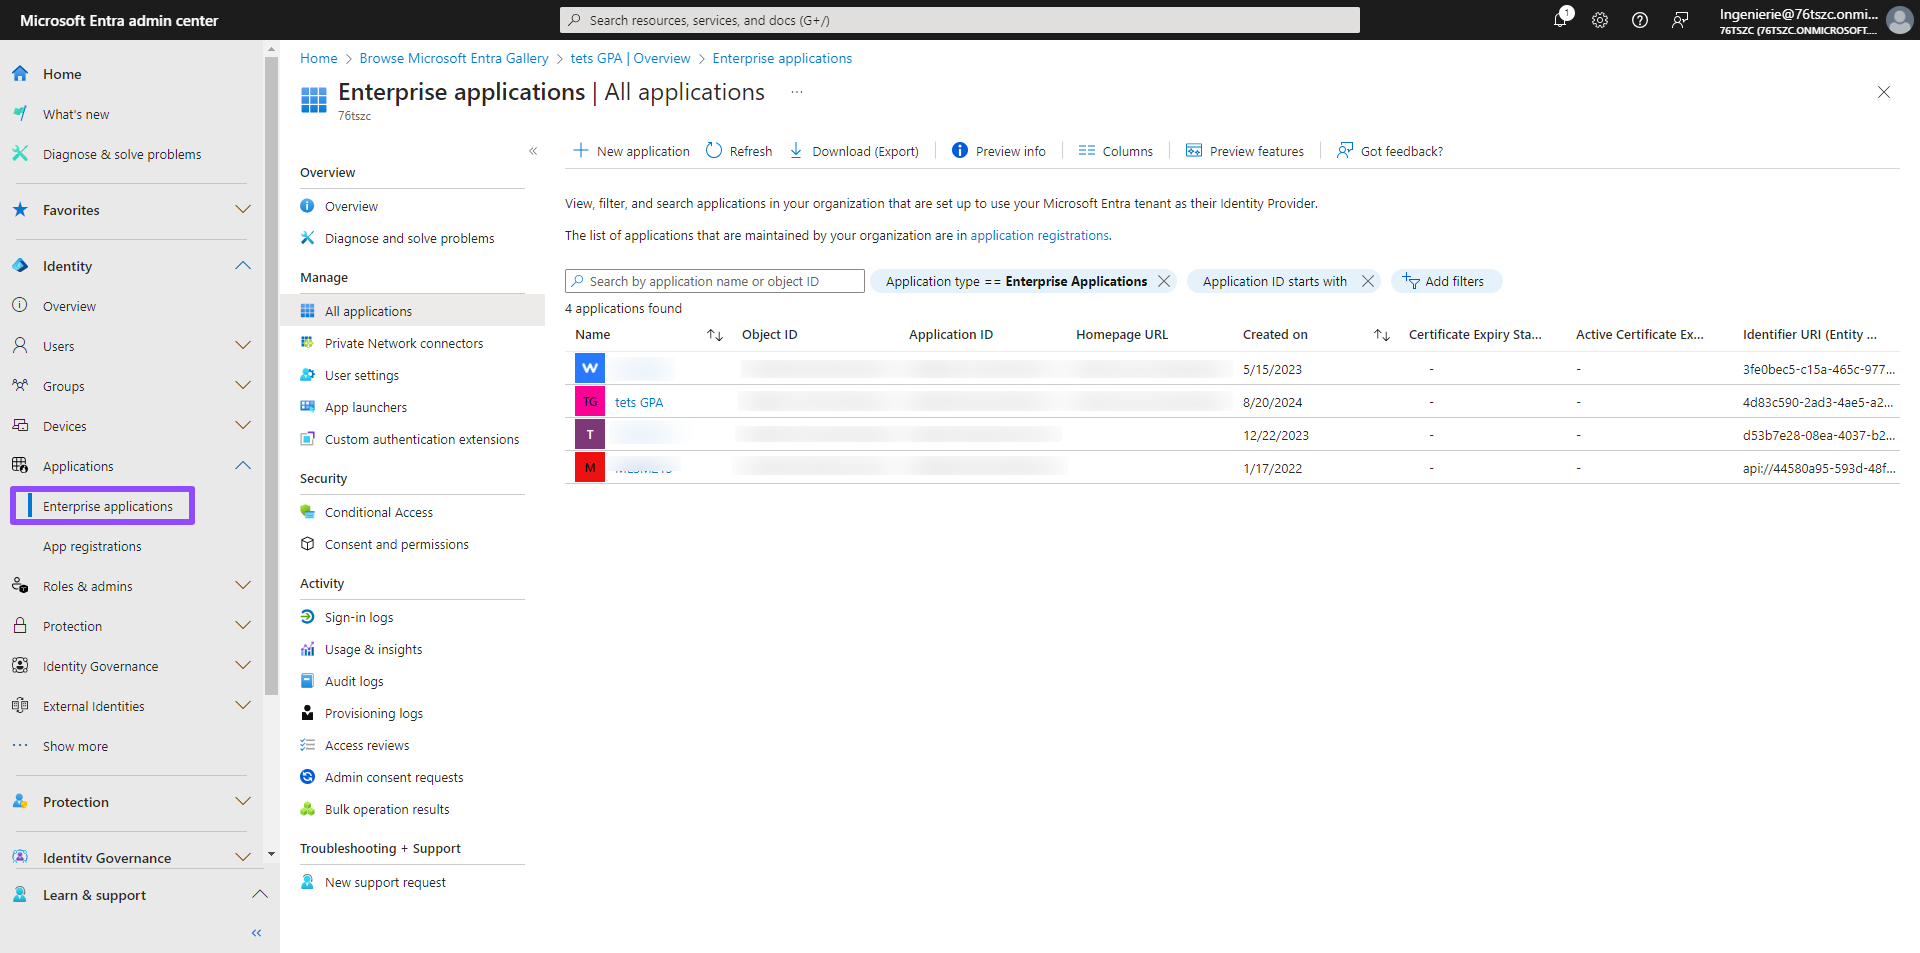Open the settings gear icon
Screen dimensions: 1920x953
click(x=1600, y=20)
